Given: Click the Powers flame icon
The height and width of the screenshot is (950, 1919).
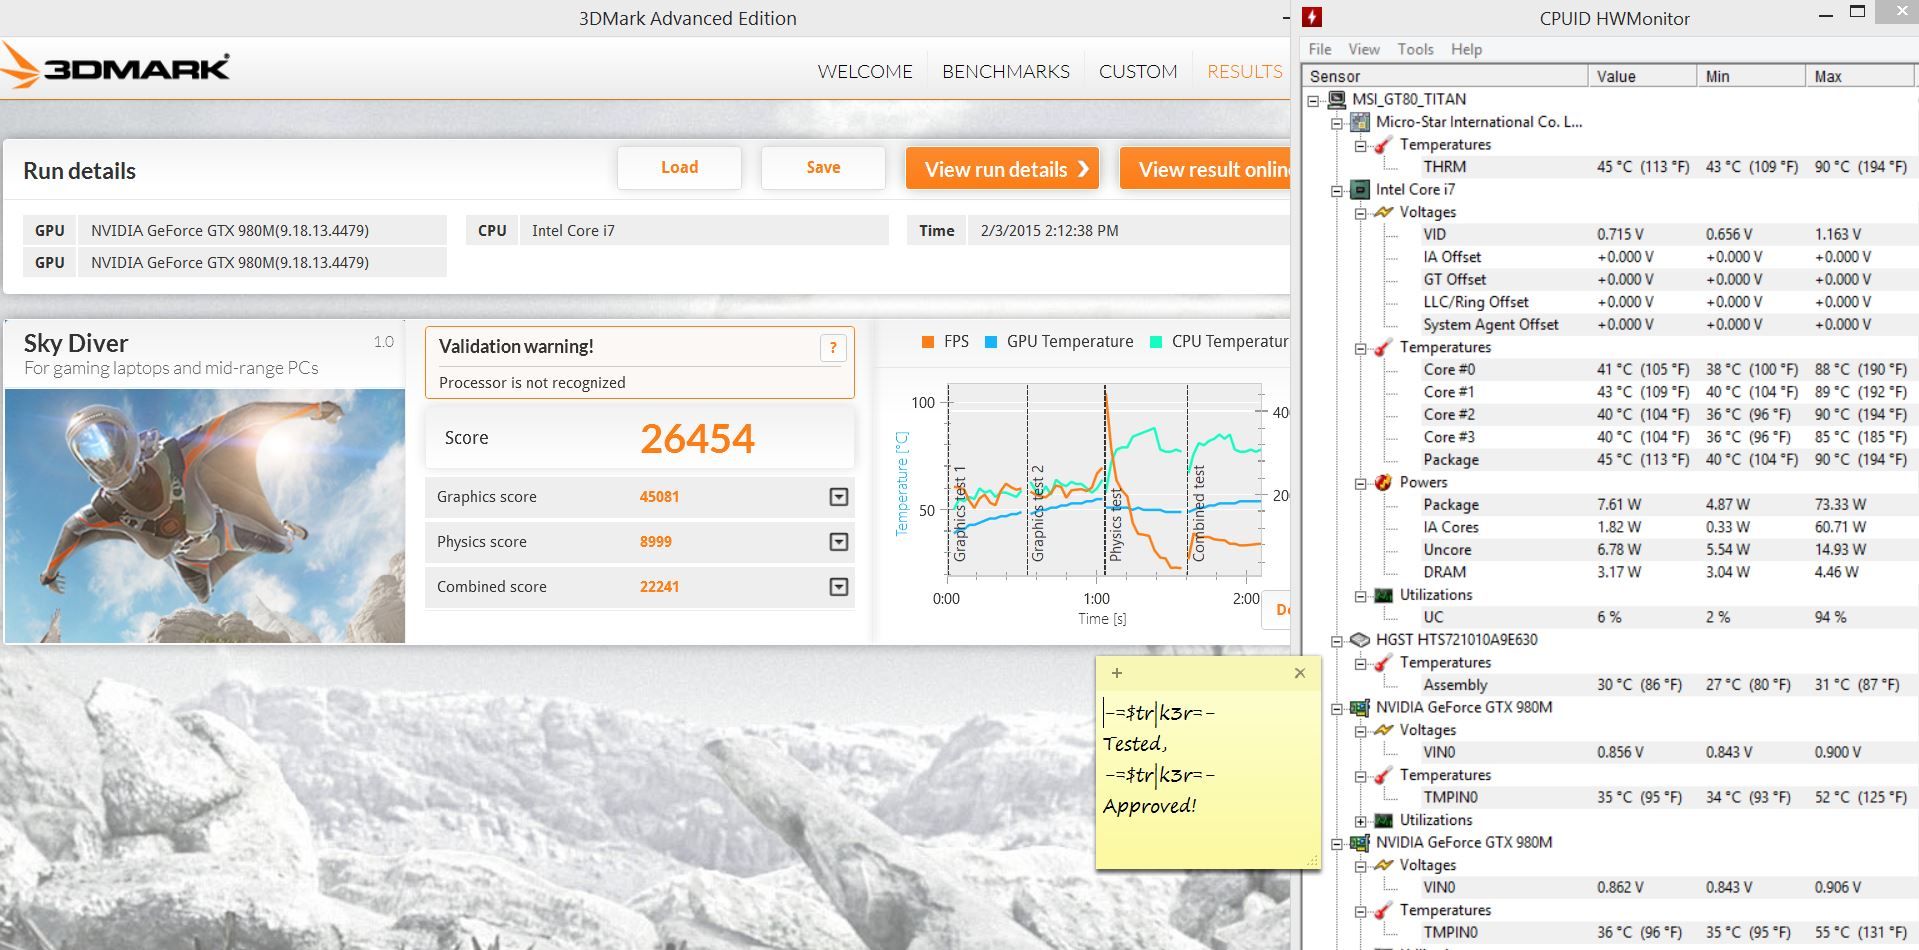Looking at the screenshot, I should pyautogui.click(x=1384, y=482).
